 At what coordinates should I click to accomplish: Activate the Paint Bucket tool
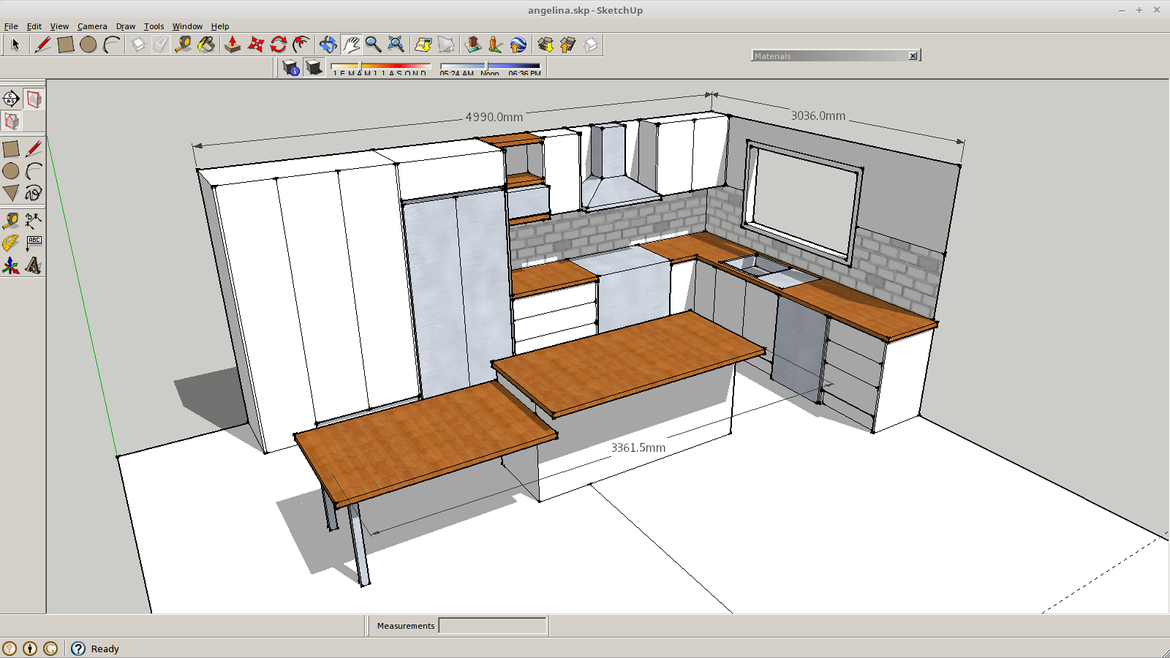[x=206, y=44]
